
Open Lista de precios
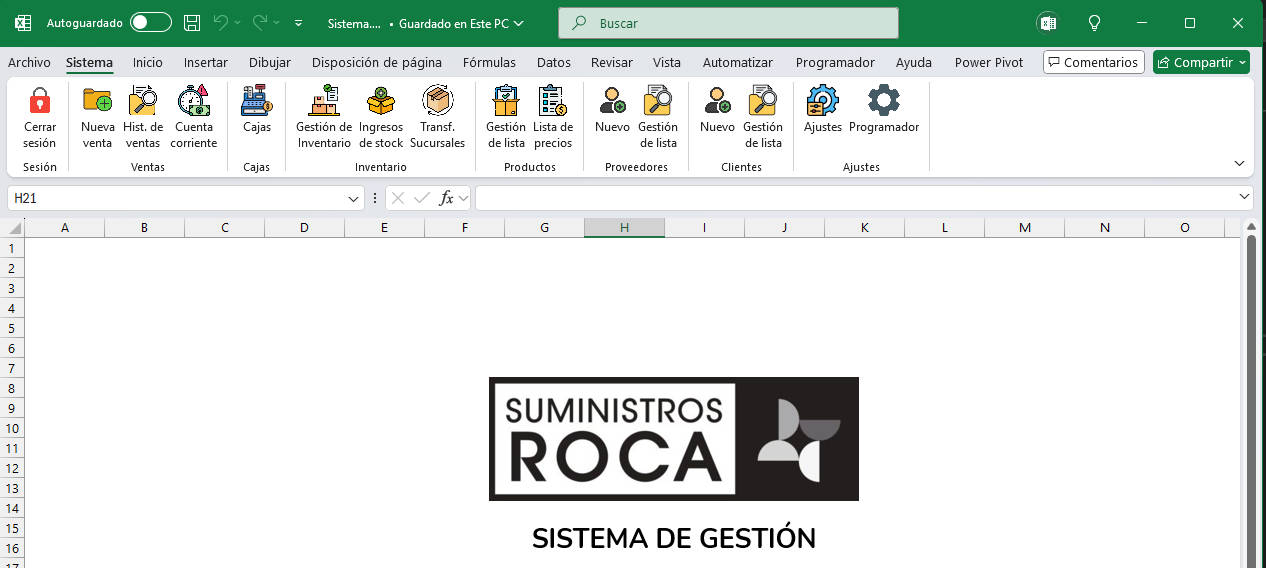(x=553, y=118)
